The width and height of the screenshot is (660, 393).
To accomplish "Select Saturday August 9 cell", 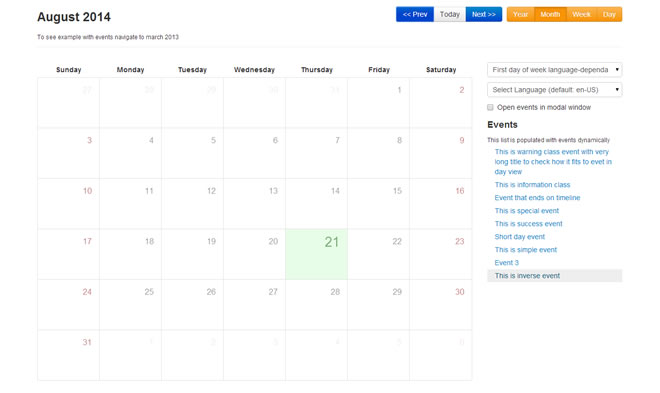I will click(x=441, y=153).
